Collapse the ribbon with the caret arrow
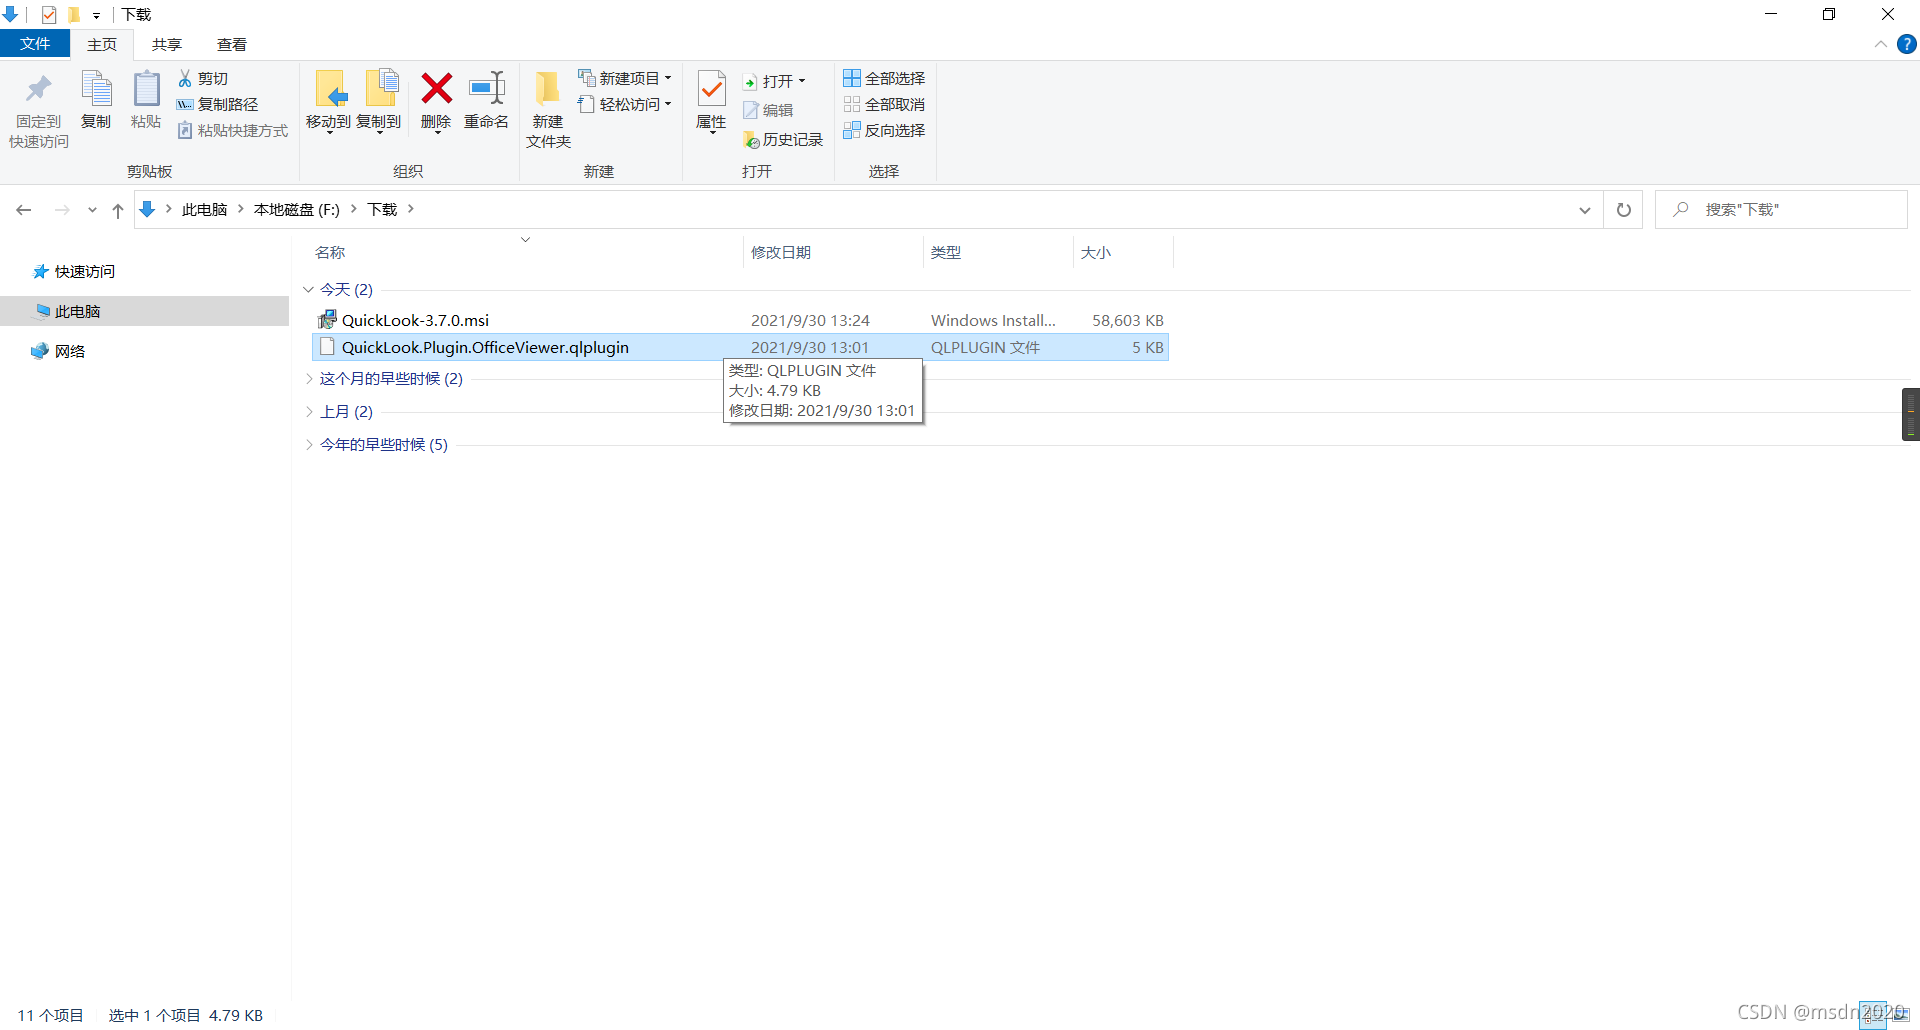 (1880, 44)
